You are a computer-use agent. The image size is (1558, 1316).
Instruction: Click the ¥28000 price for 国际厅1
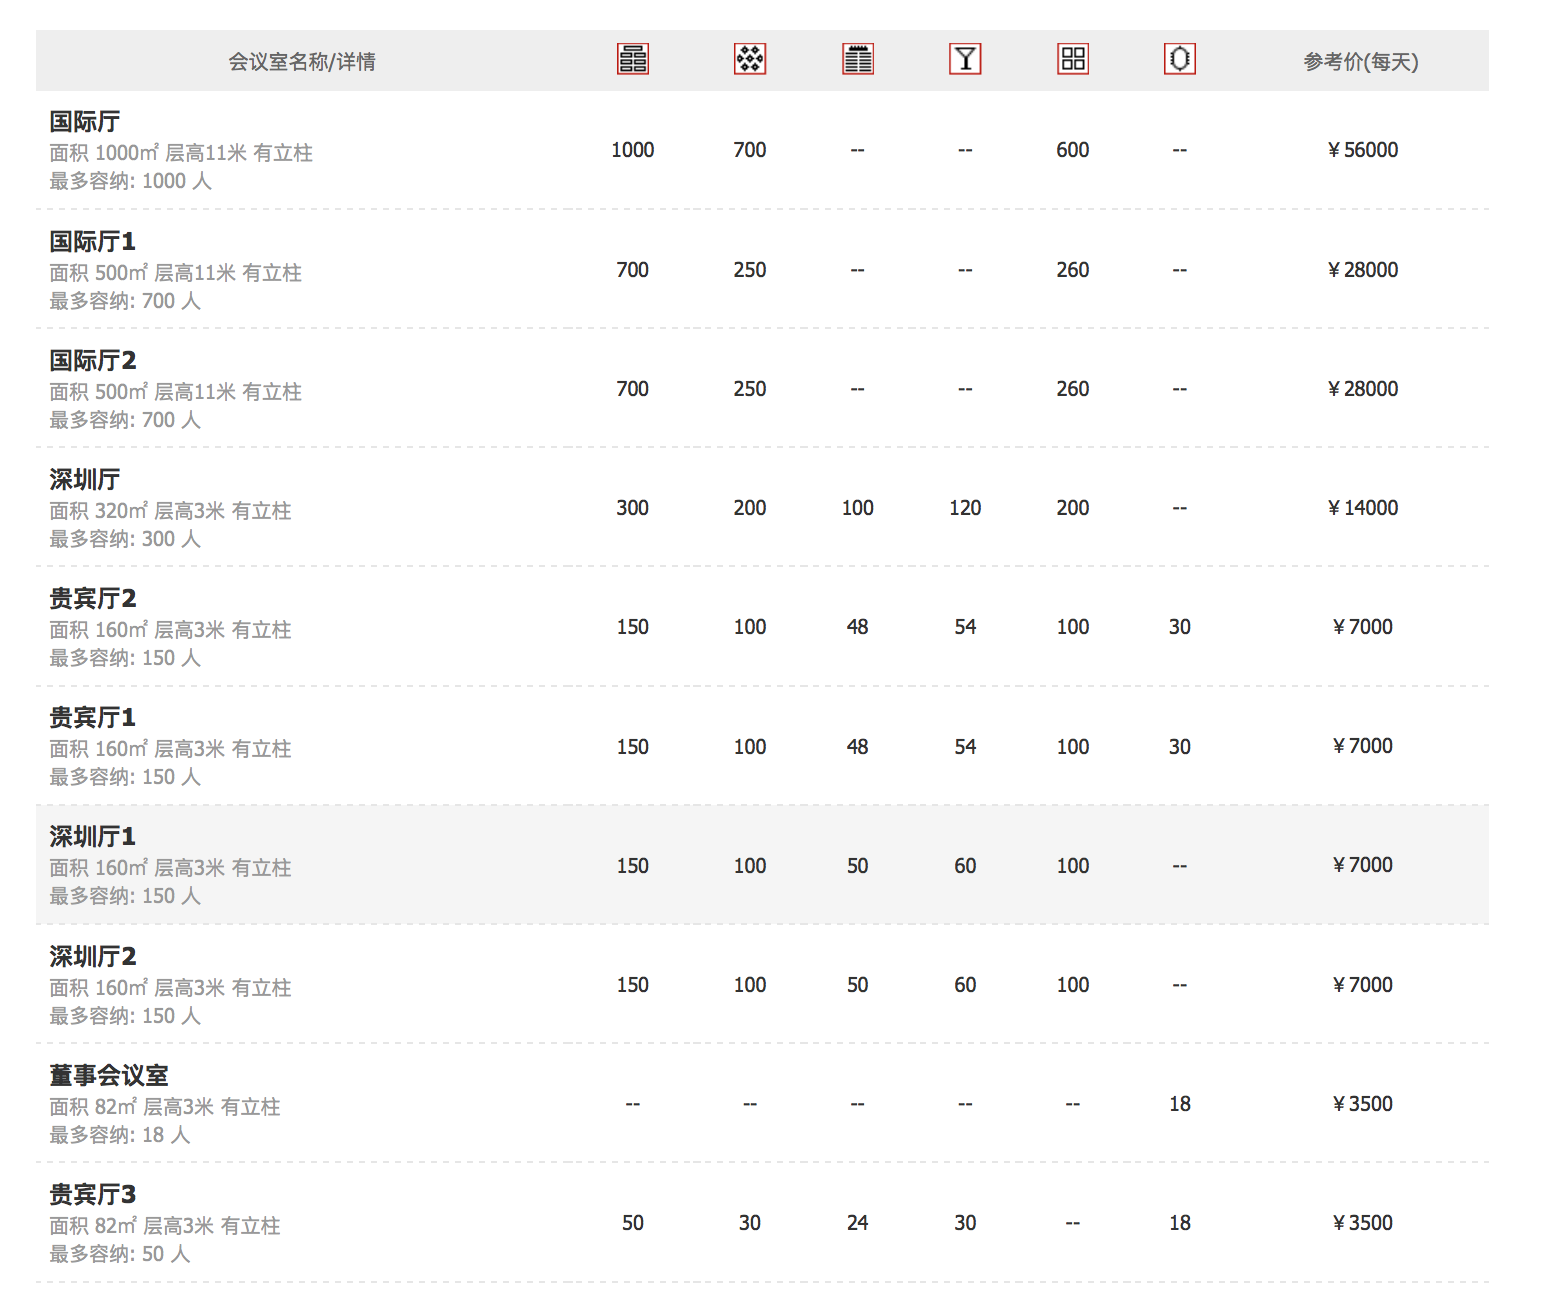click(1362, 270)
